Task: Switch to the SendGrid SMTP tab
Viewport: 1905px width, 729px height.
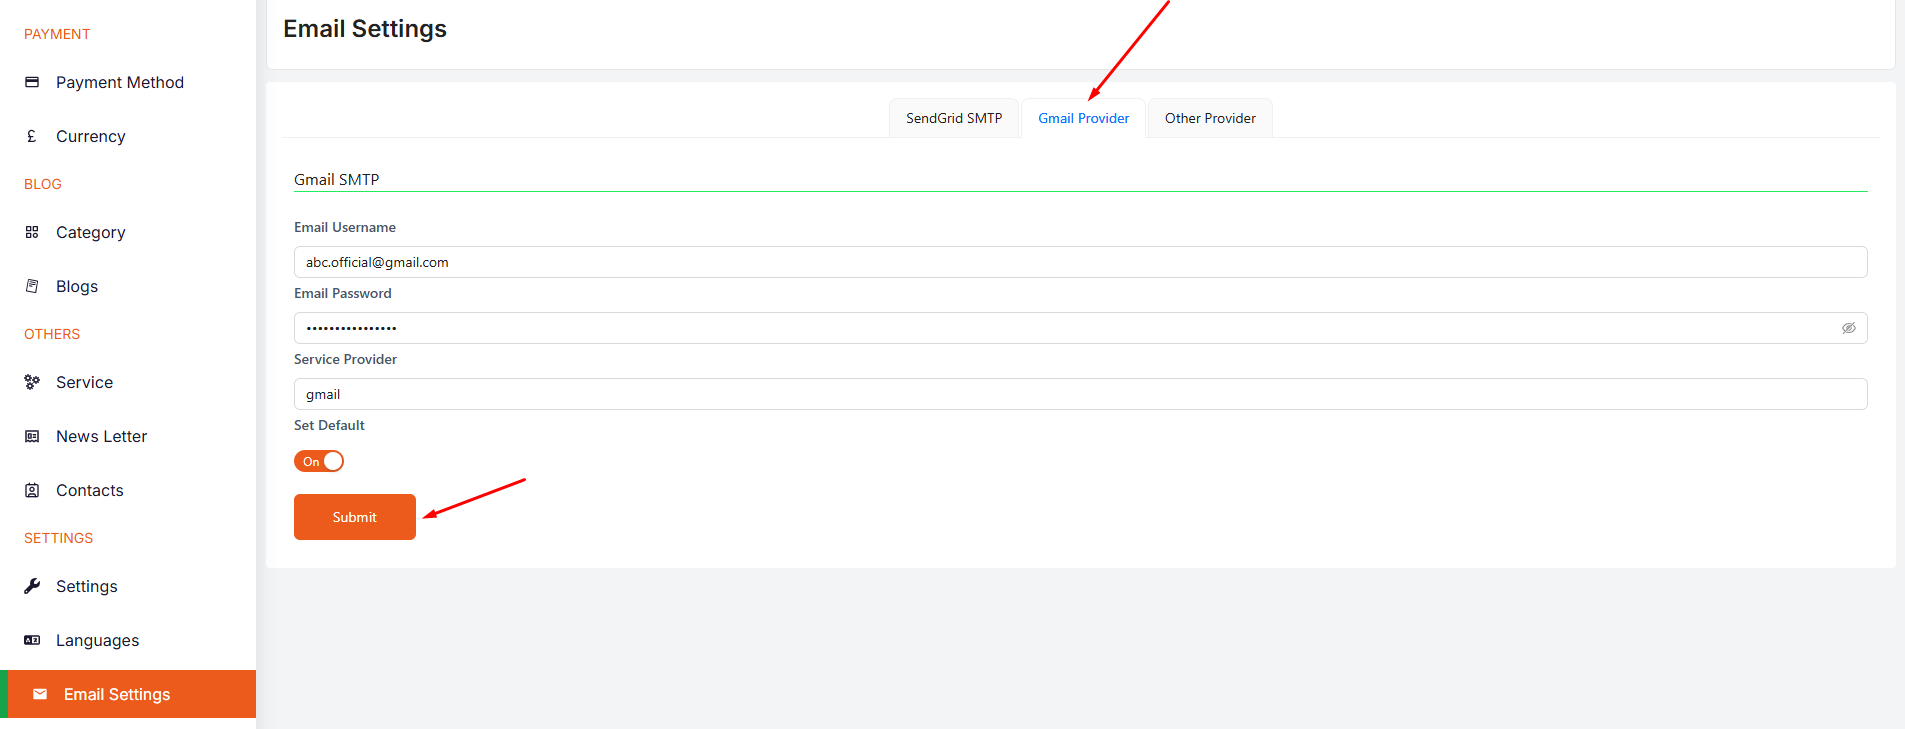Action: click(953, 118)
